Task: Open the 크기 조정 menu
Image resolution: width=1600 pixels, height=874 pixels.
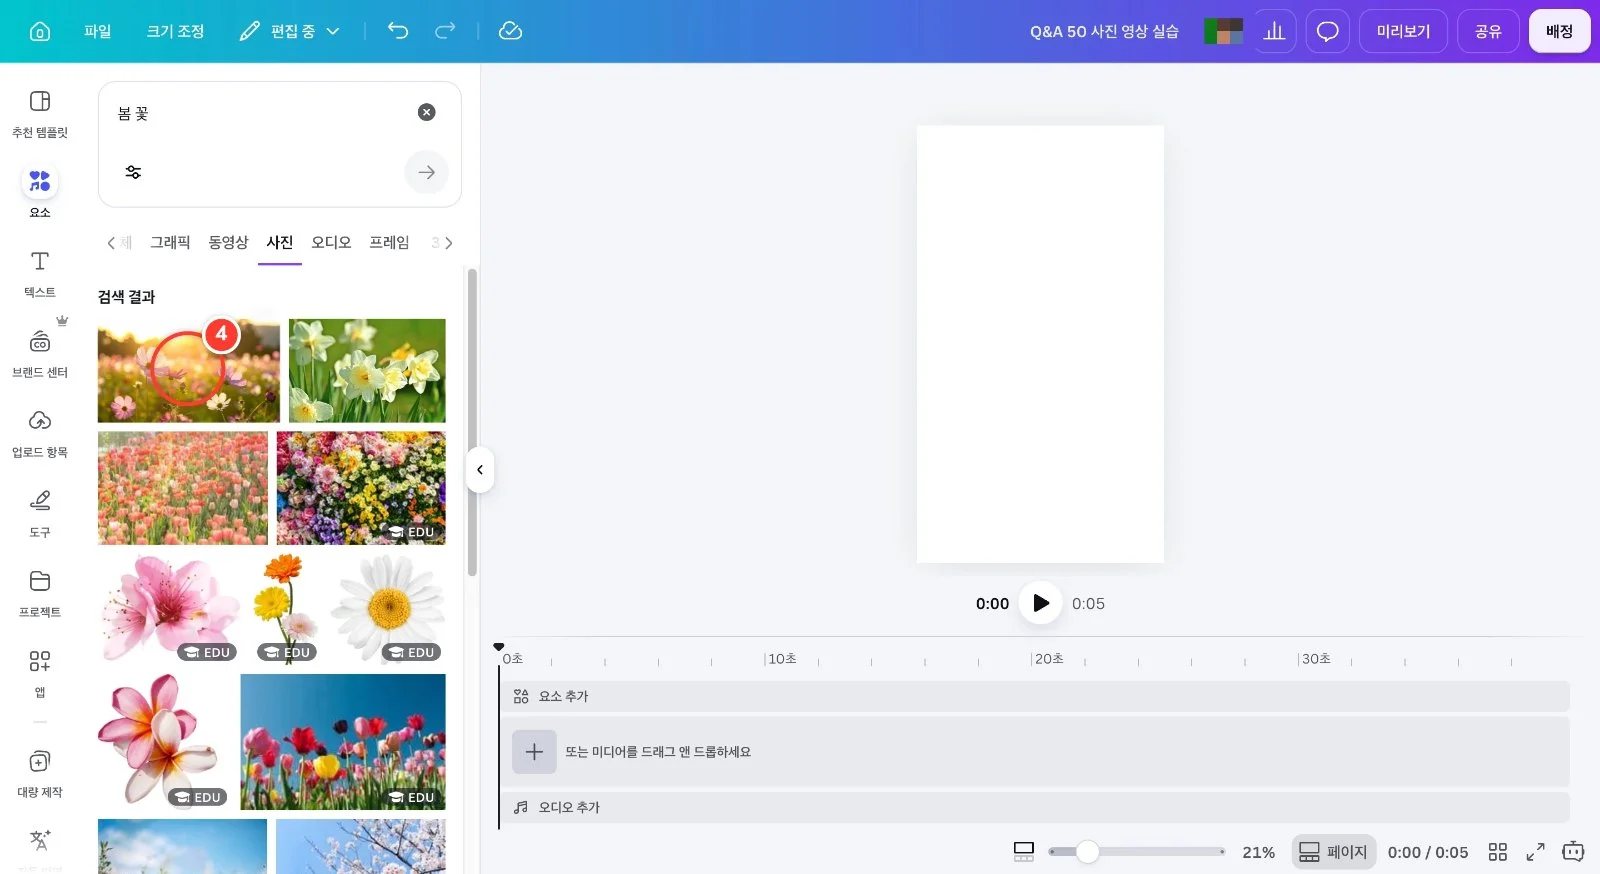Action: (x=176, y=31)
